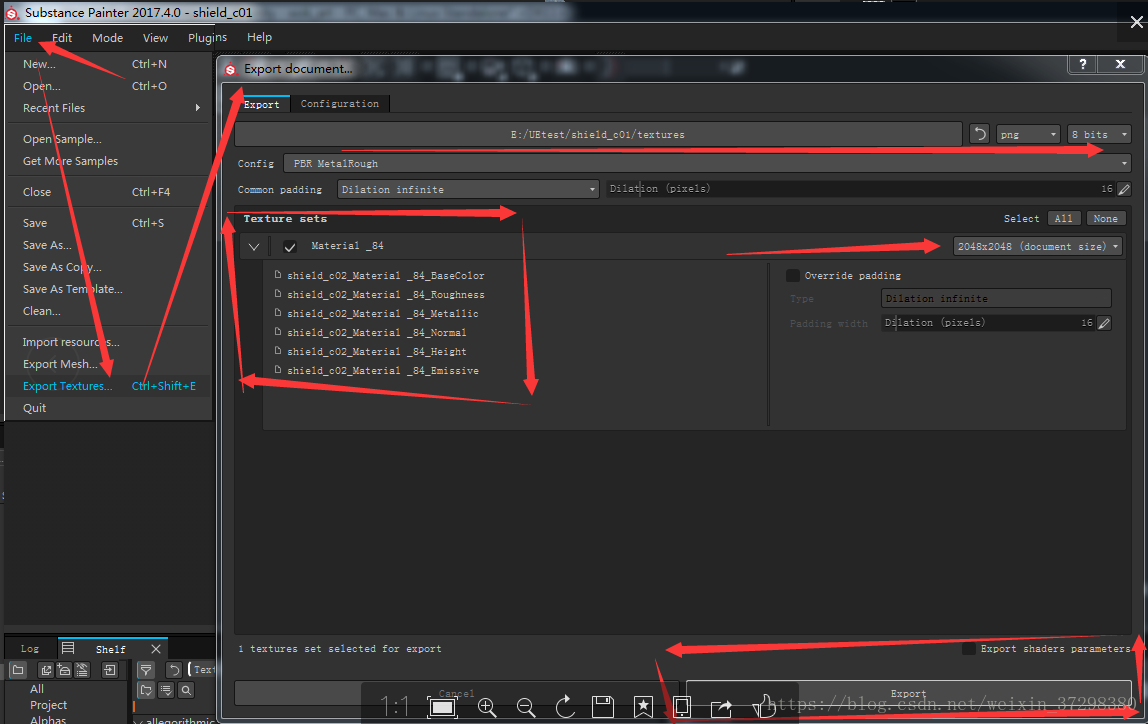Screen dimensions: 1148x724
Task: Open the Override padding Type field
Action: click(x=996, y=298)
